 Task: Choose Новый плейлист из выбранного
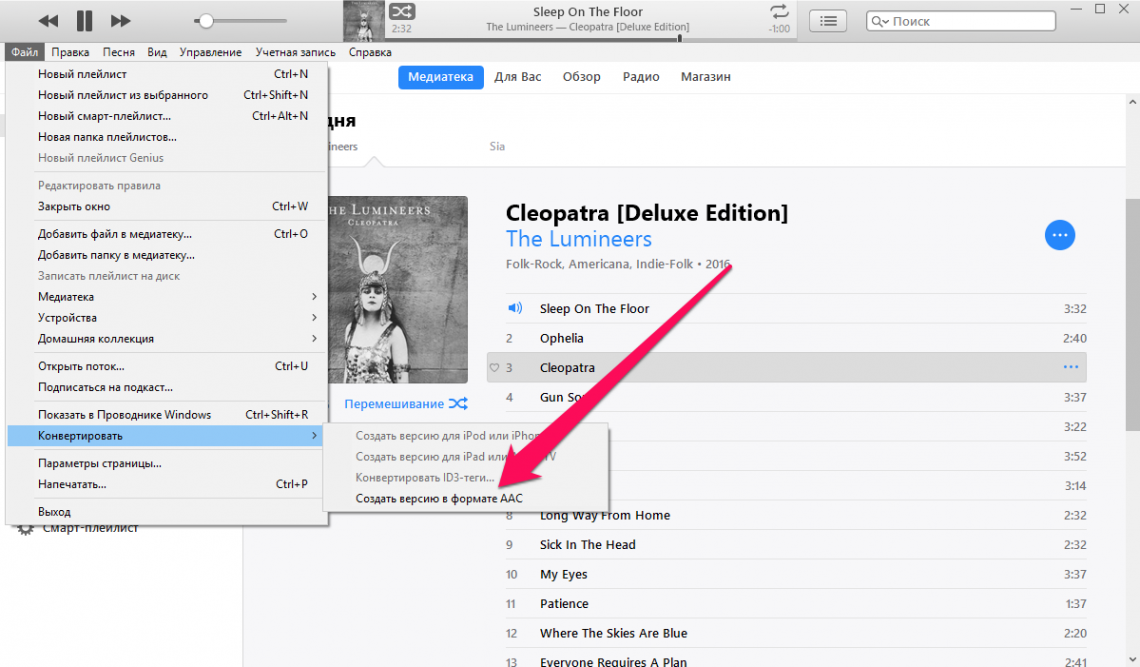pos(167,95)
